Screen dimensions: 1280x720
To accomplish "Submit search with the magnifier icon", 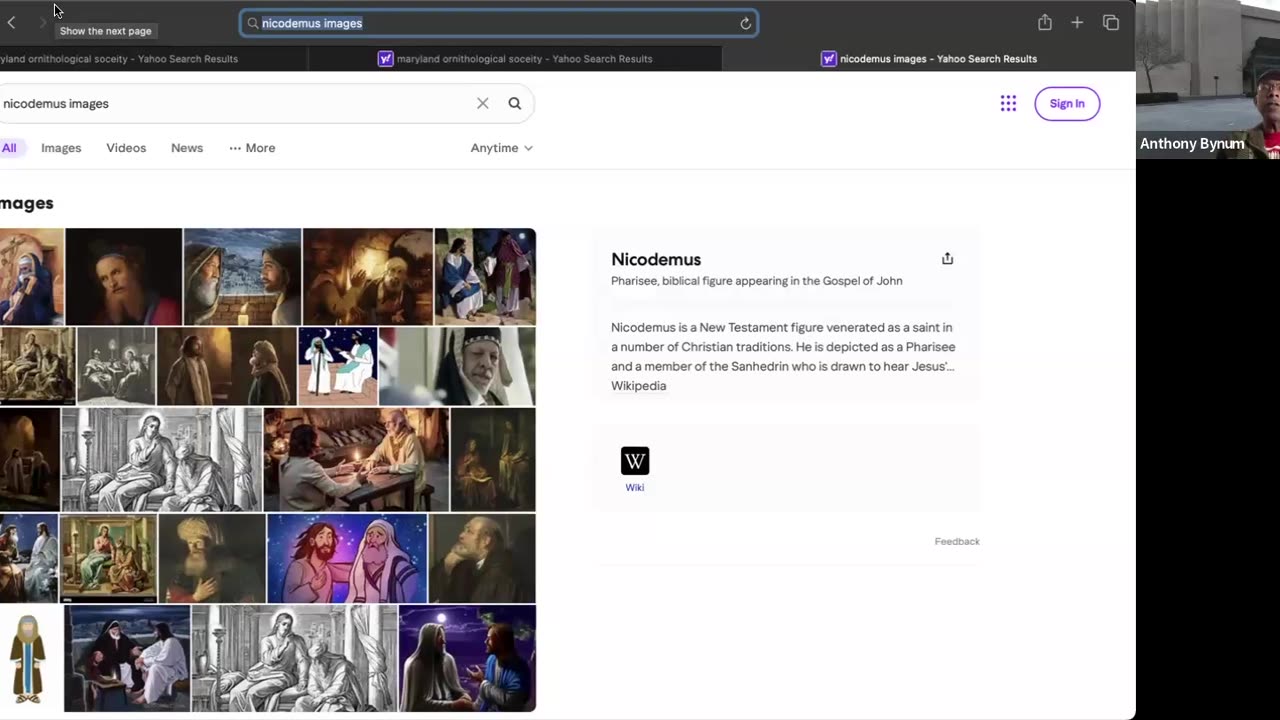I will (x=515, y=103).
